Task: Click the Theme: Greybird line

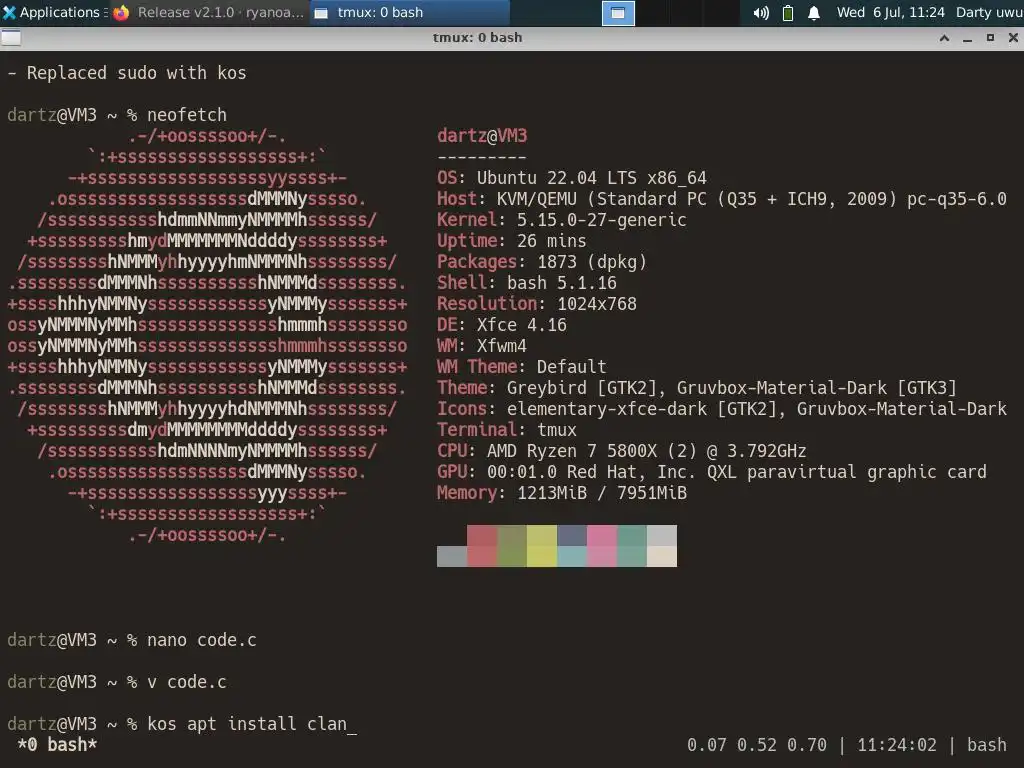Action: [697, 387]
